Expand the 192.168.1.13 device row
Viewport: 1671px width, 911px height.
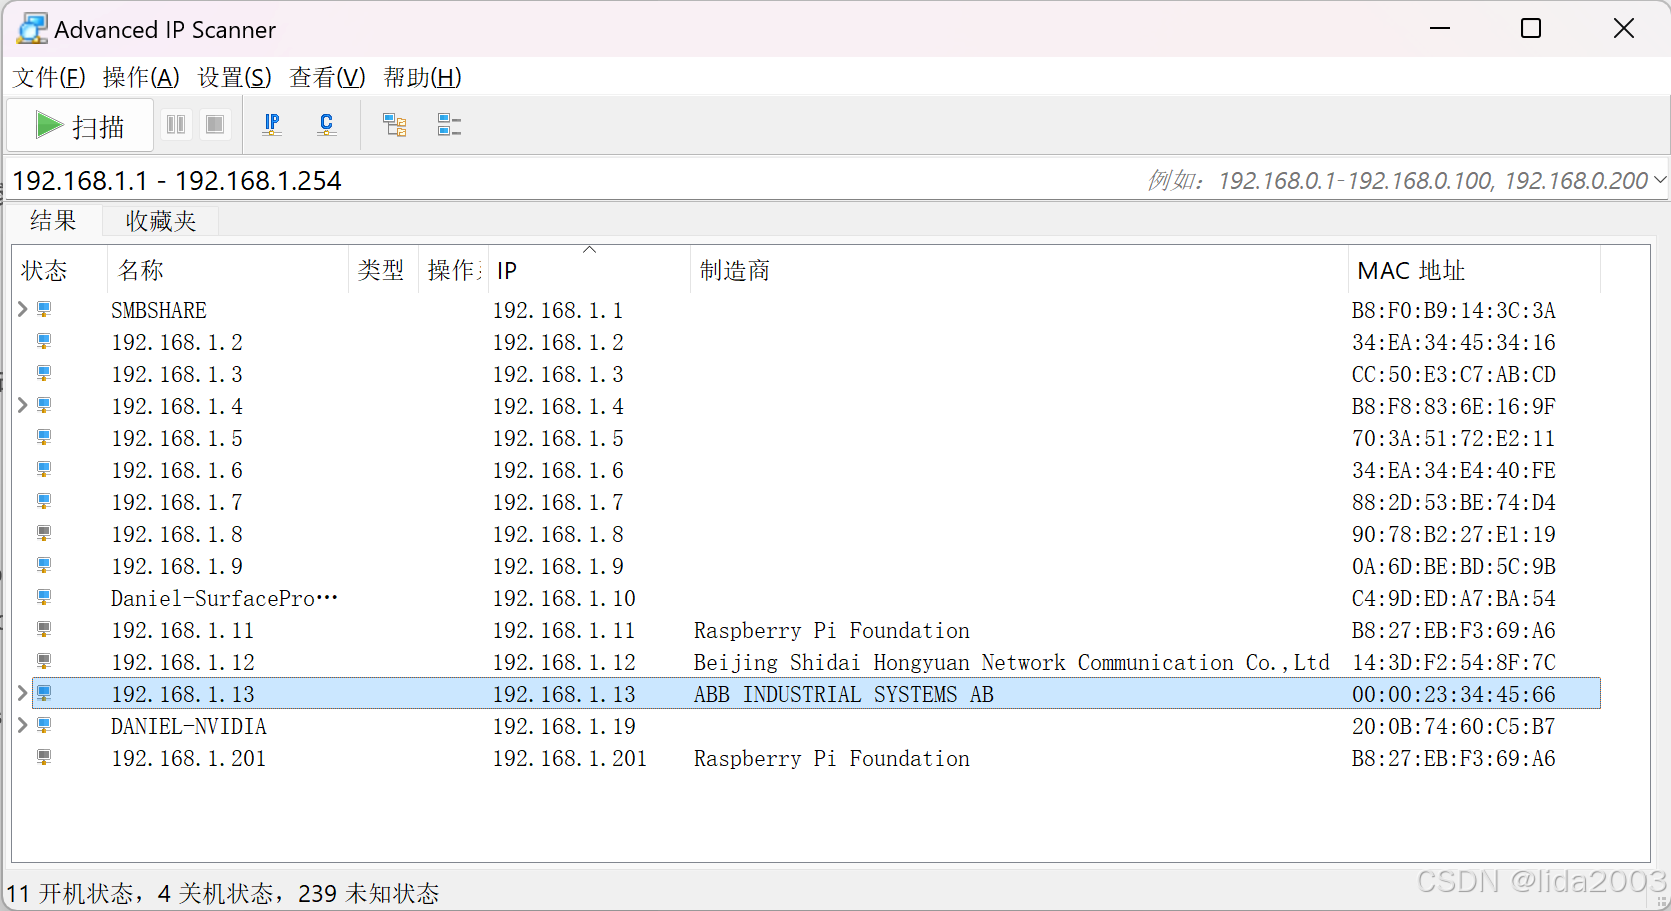point(22,694)
